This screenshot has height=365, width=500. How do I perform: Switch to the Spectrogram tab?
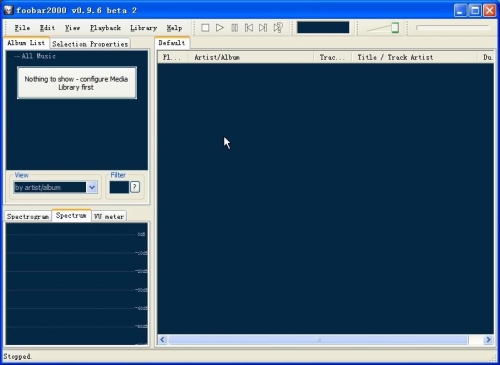[28, 216]
